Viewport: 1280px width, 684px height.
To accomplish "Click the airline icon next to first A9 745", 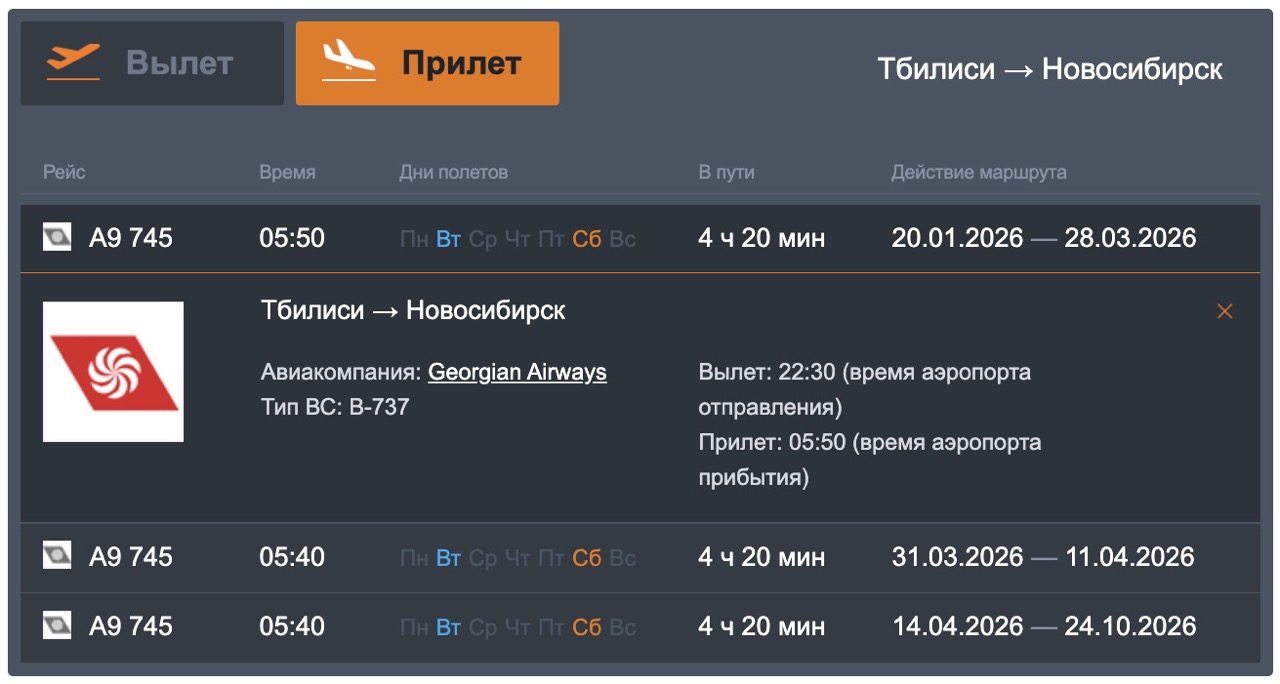I will click(58, 238).
